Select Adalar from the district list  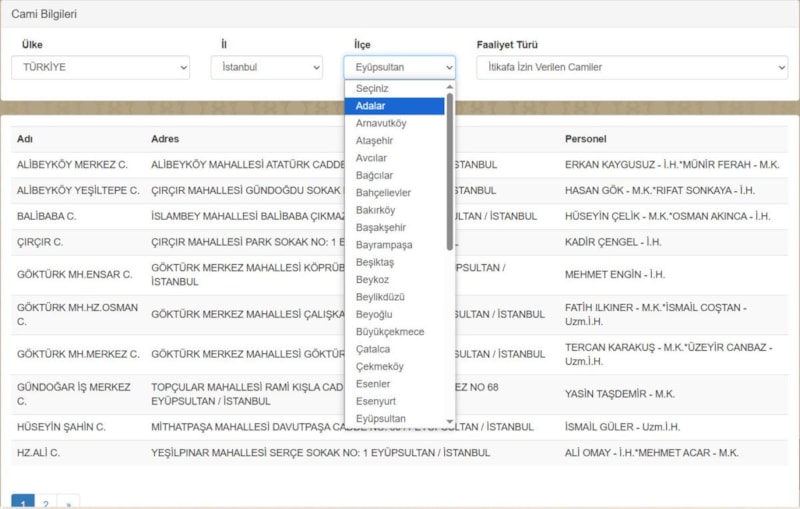coord(394,106)
